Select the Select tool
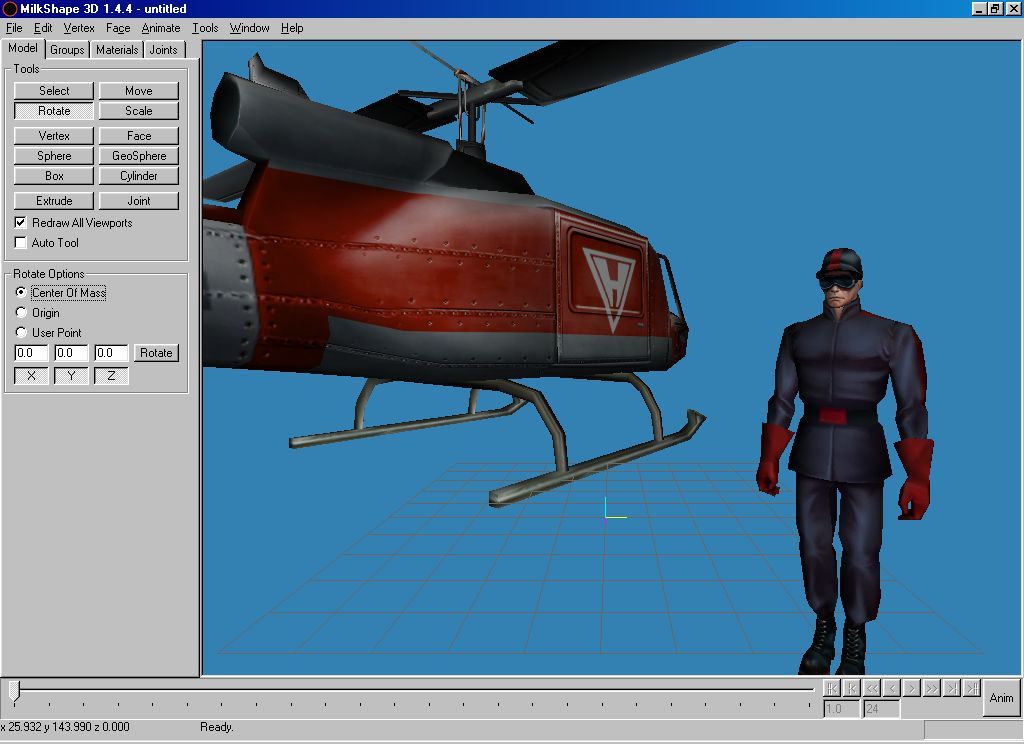The height and width of the screenshot is (744, 1024). tap(54, 91)
